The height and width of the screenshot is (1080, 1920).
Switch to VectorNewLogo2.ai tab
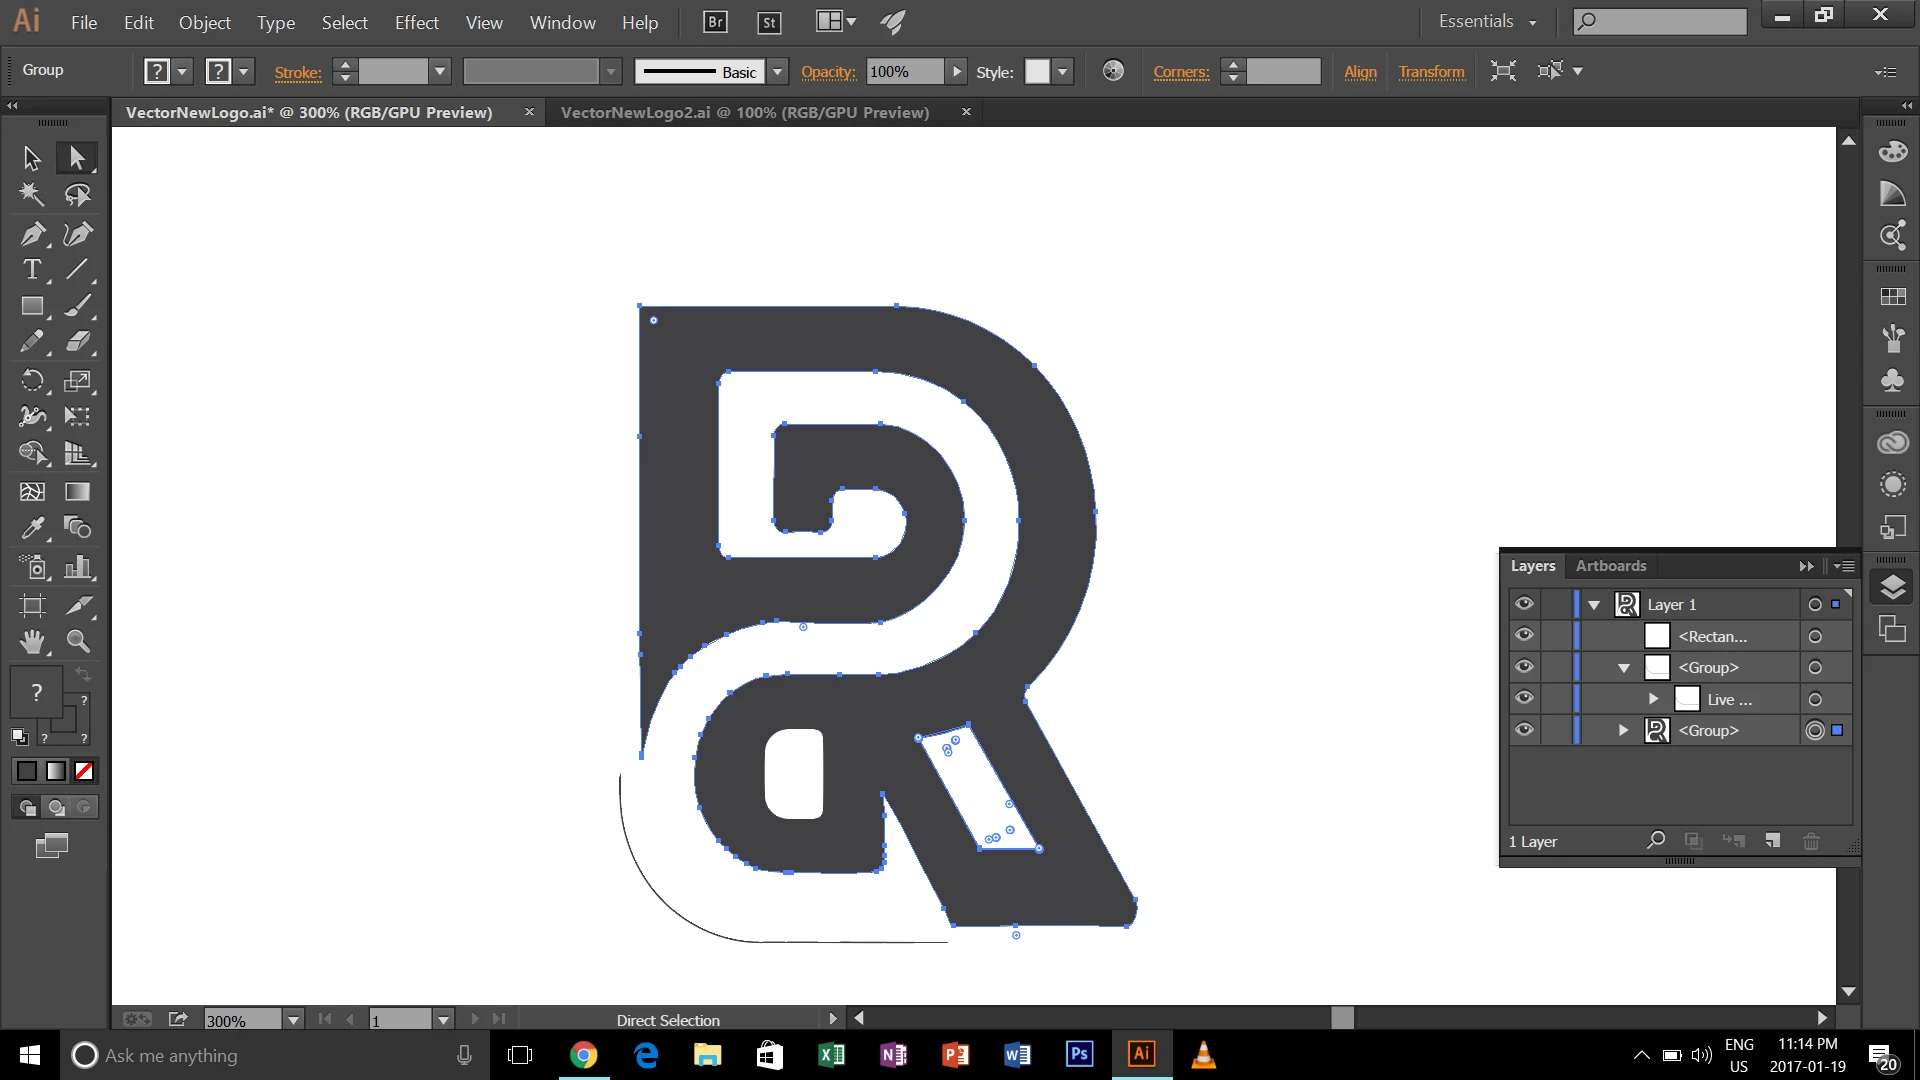point(744,112)
